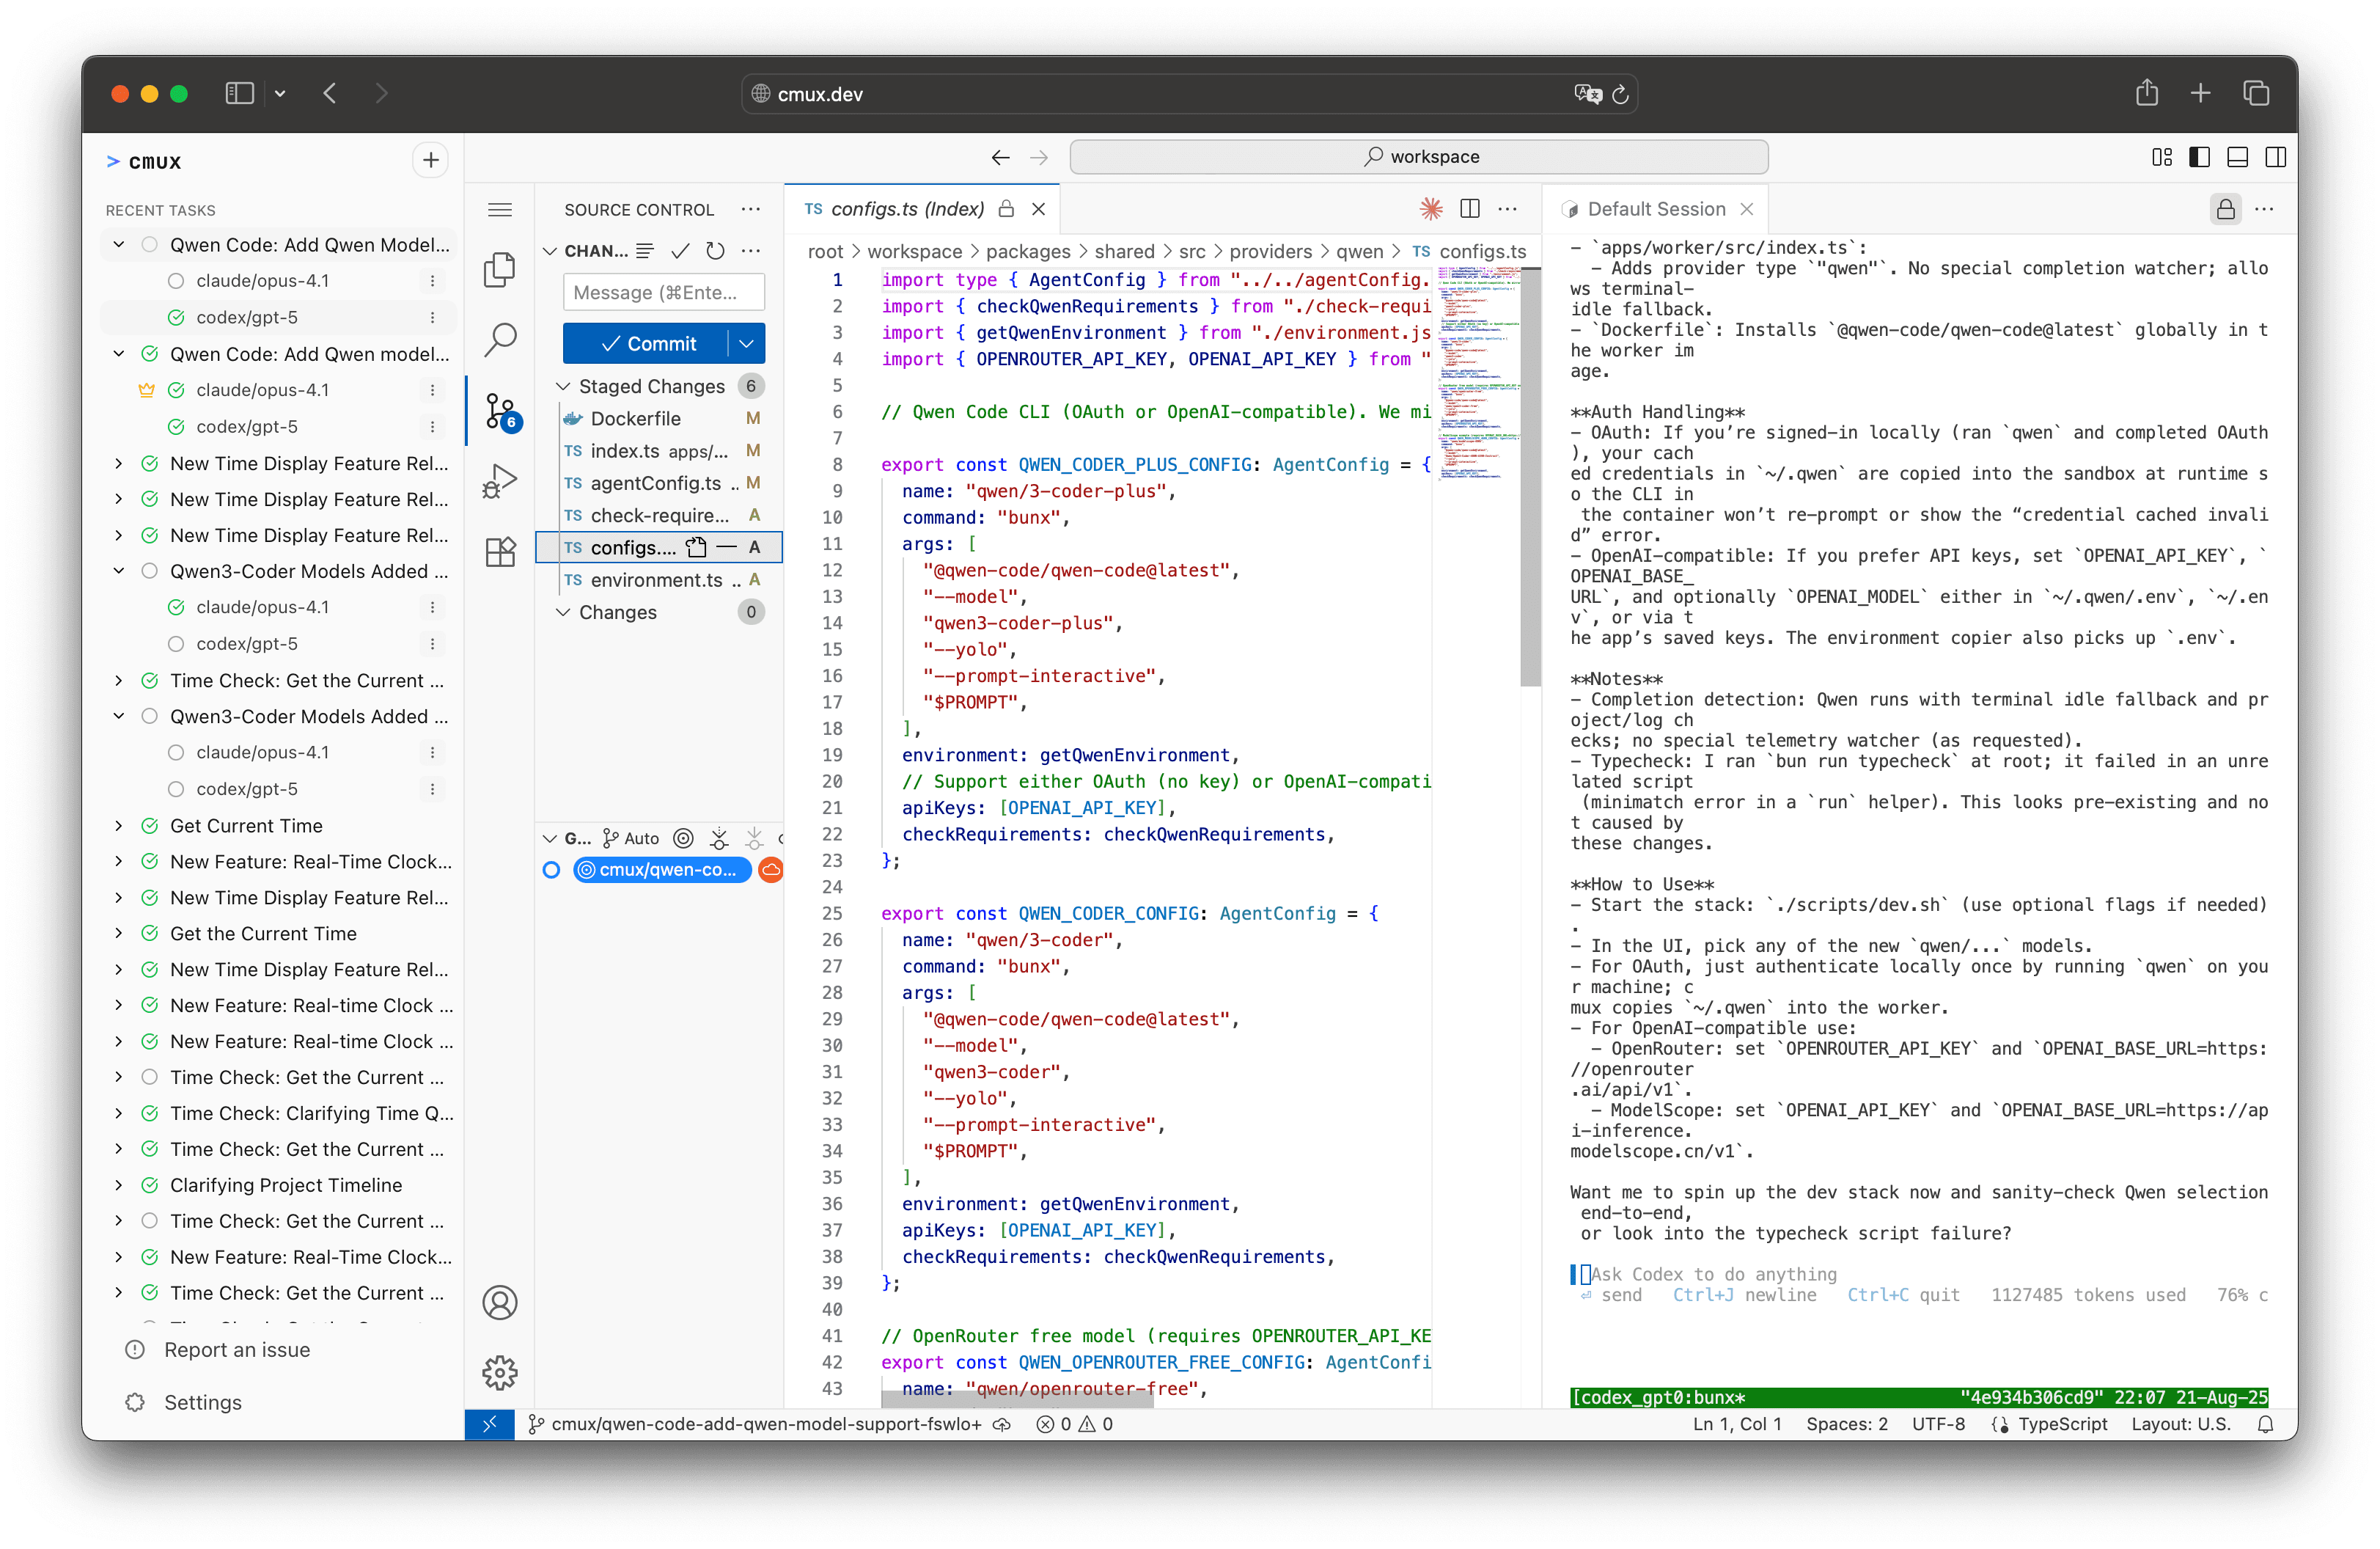
Task: Click the cmux/qwen-co branch pill
Action: point(662,870)
